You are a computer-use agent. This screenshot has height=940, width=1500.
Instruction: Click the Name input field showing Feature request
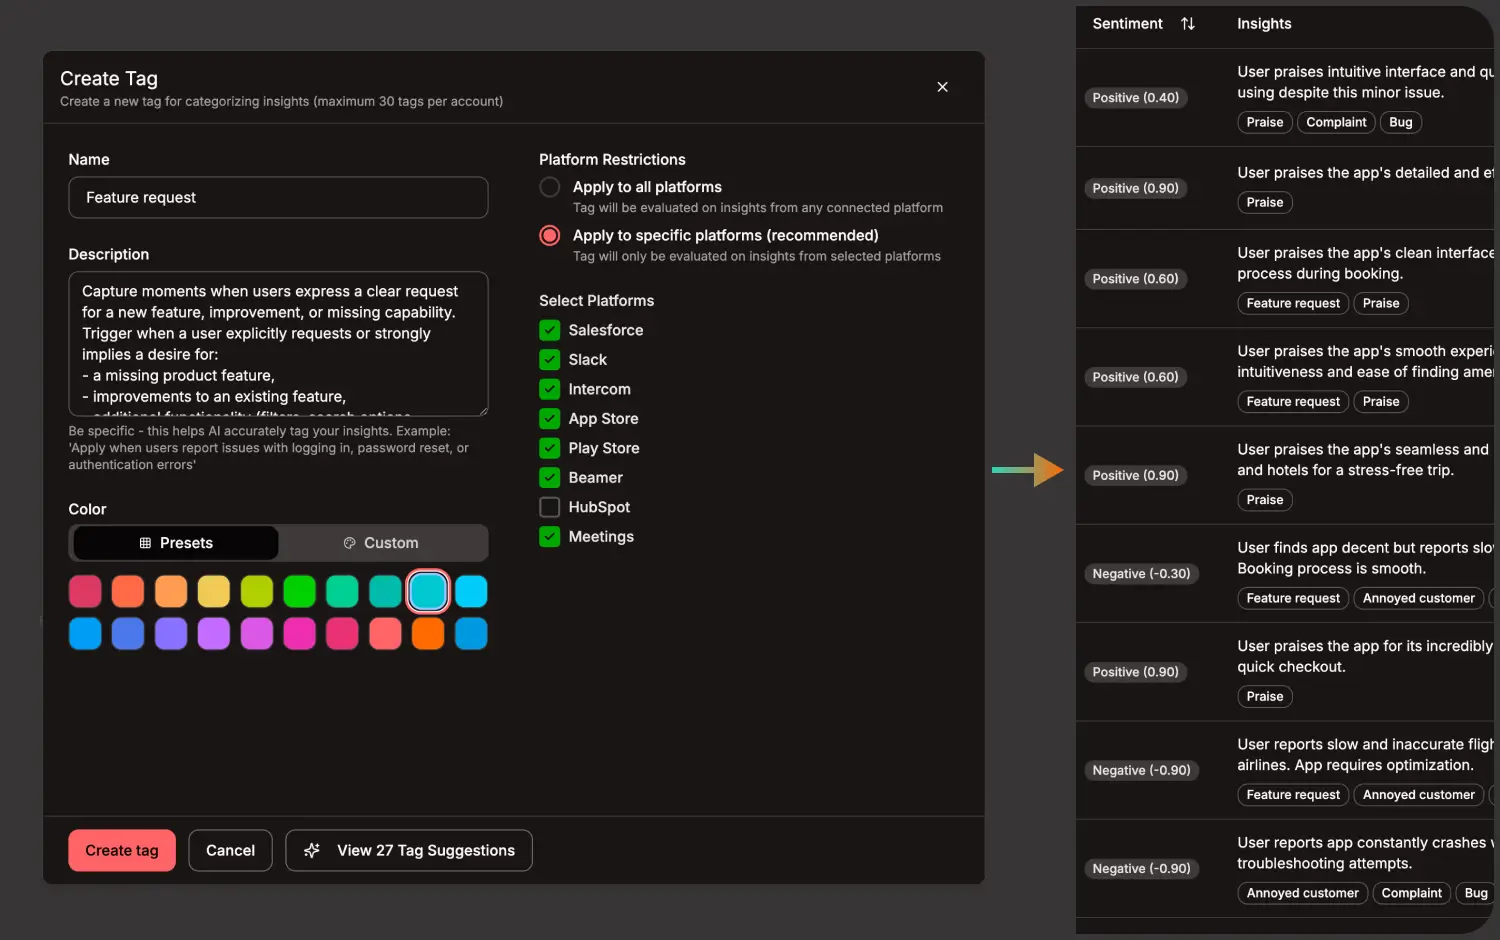pyautogui.click(x=278, y=197)
